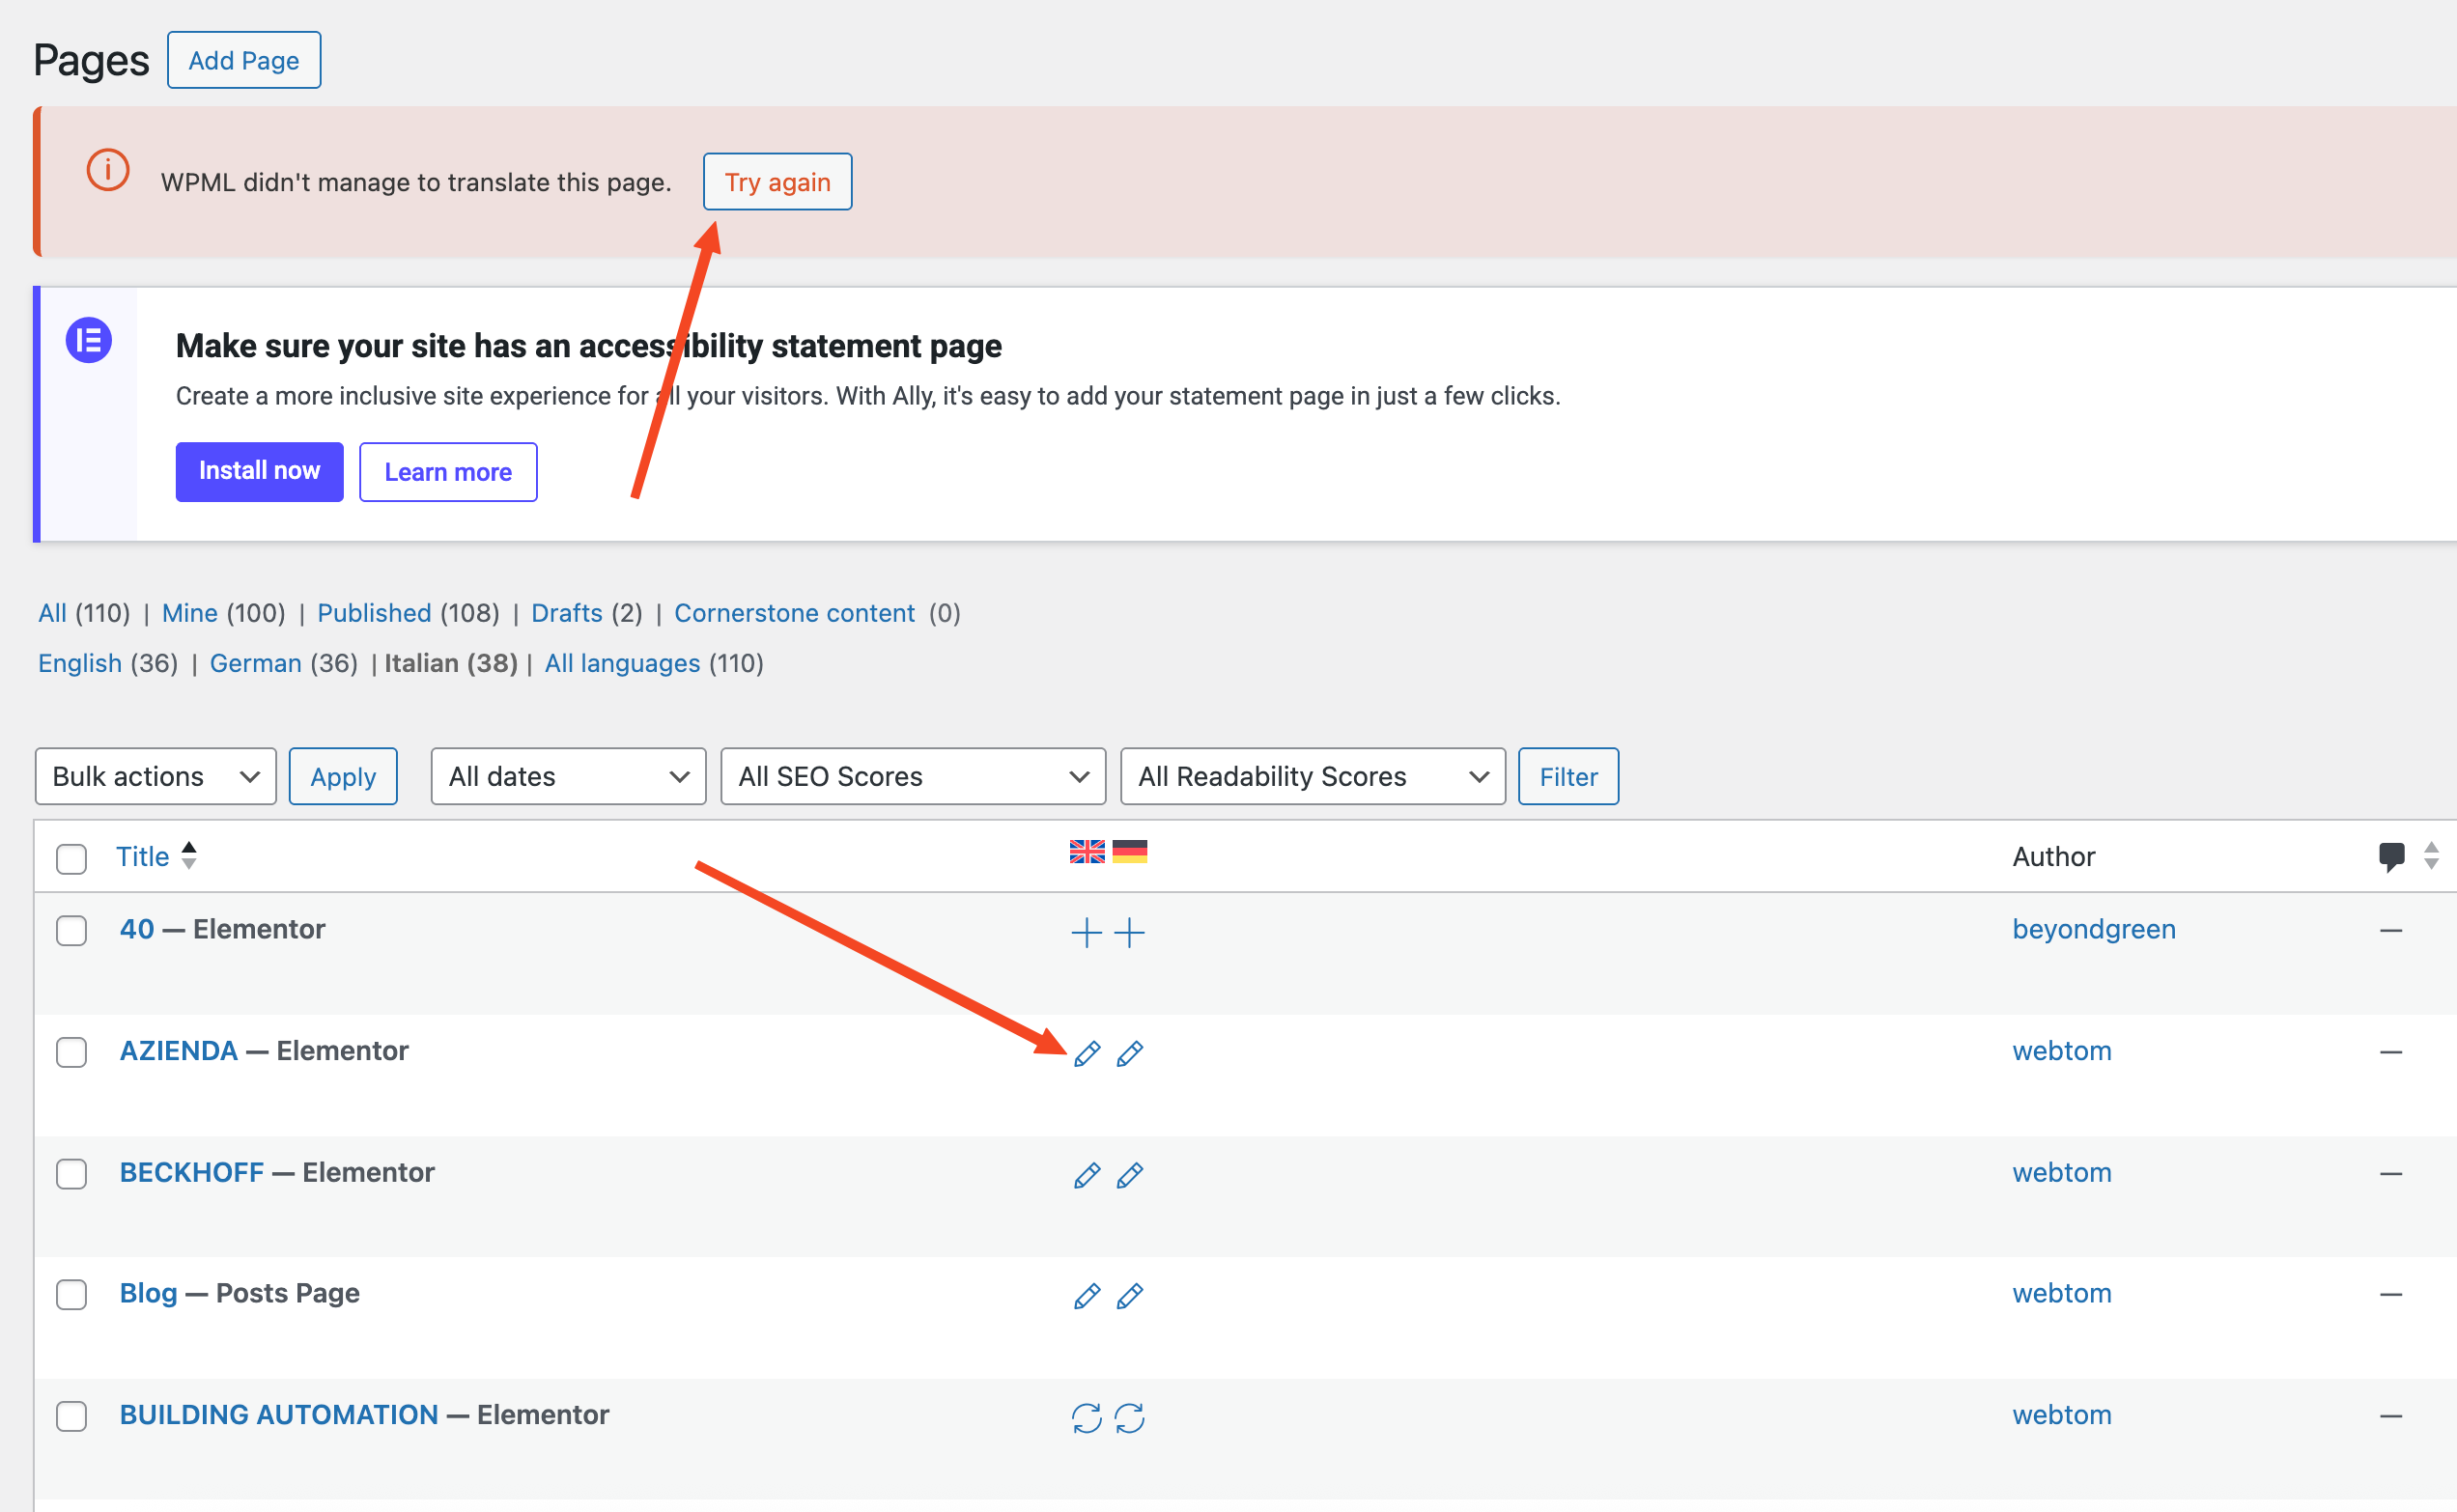Screen dimensions: 2457x1512
Task: Select the BUILDING AUTOMATION row checkbox
Action: click(x=71, y=1416)
